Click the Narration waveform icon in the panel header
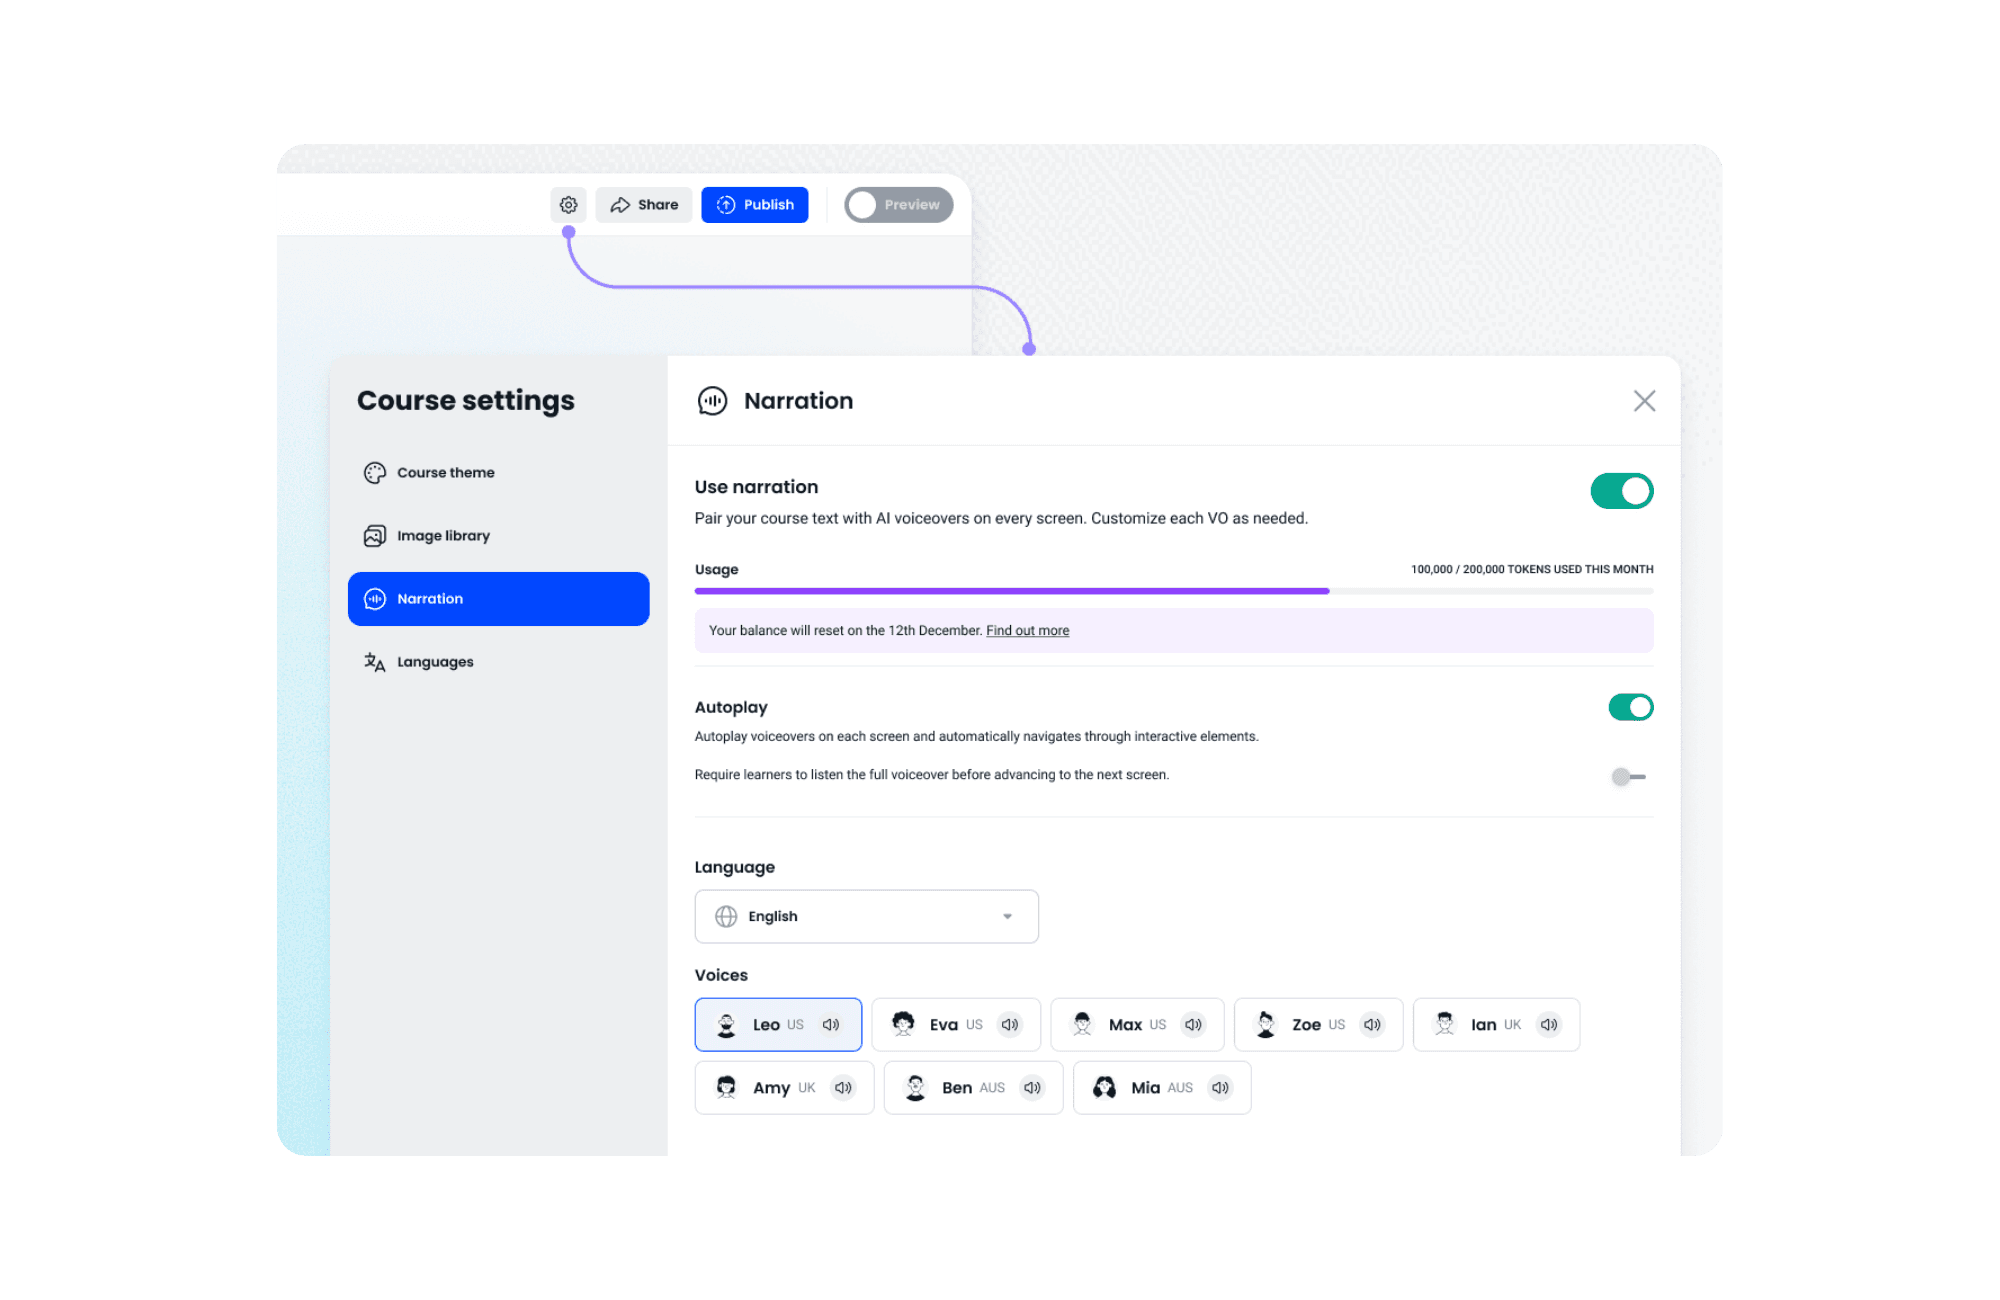The image size is (2000, 1300). [x=712, y=400]
